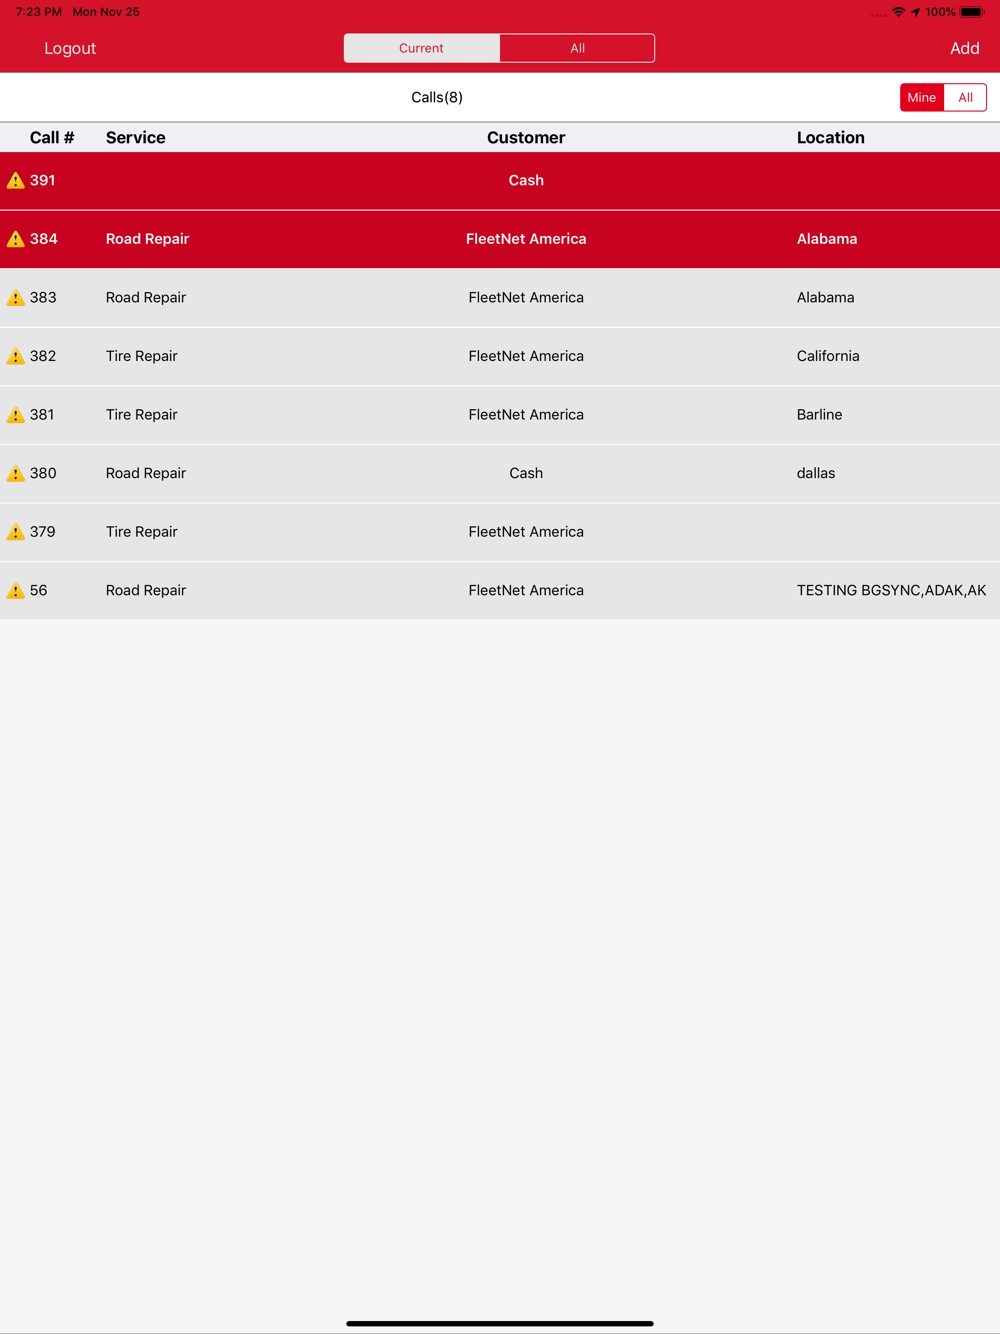Filter to Mine calls only
Screen dimensions: 1000x1334
[x=922, y=97]
